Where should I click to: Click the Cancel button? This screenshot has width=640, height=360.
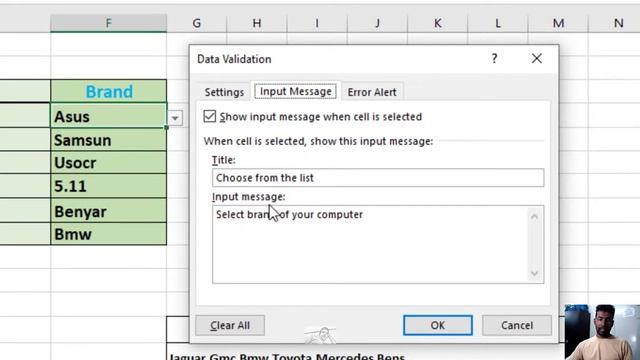pos(517,325)
